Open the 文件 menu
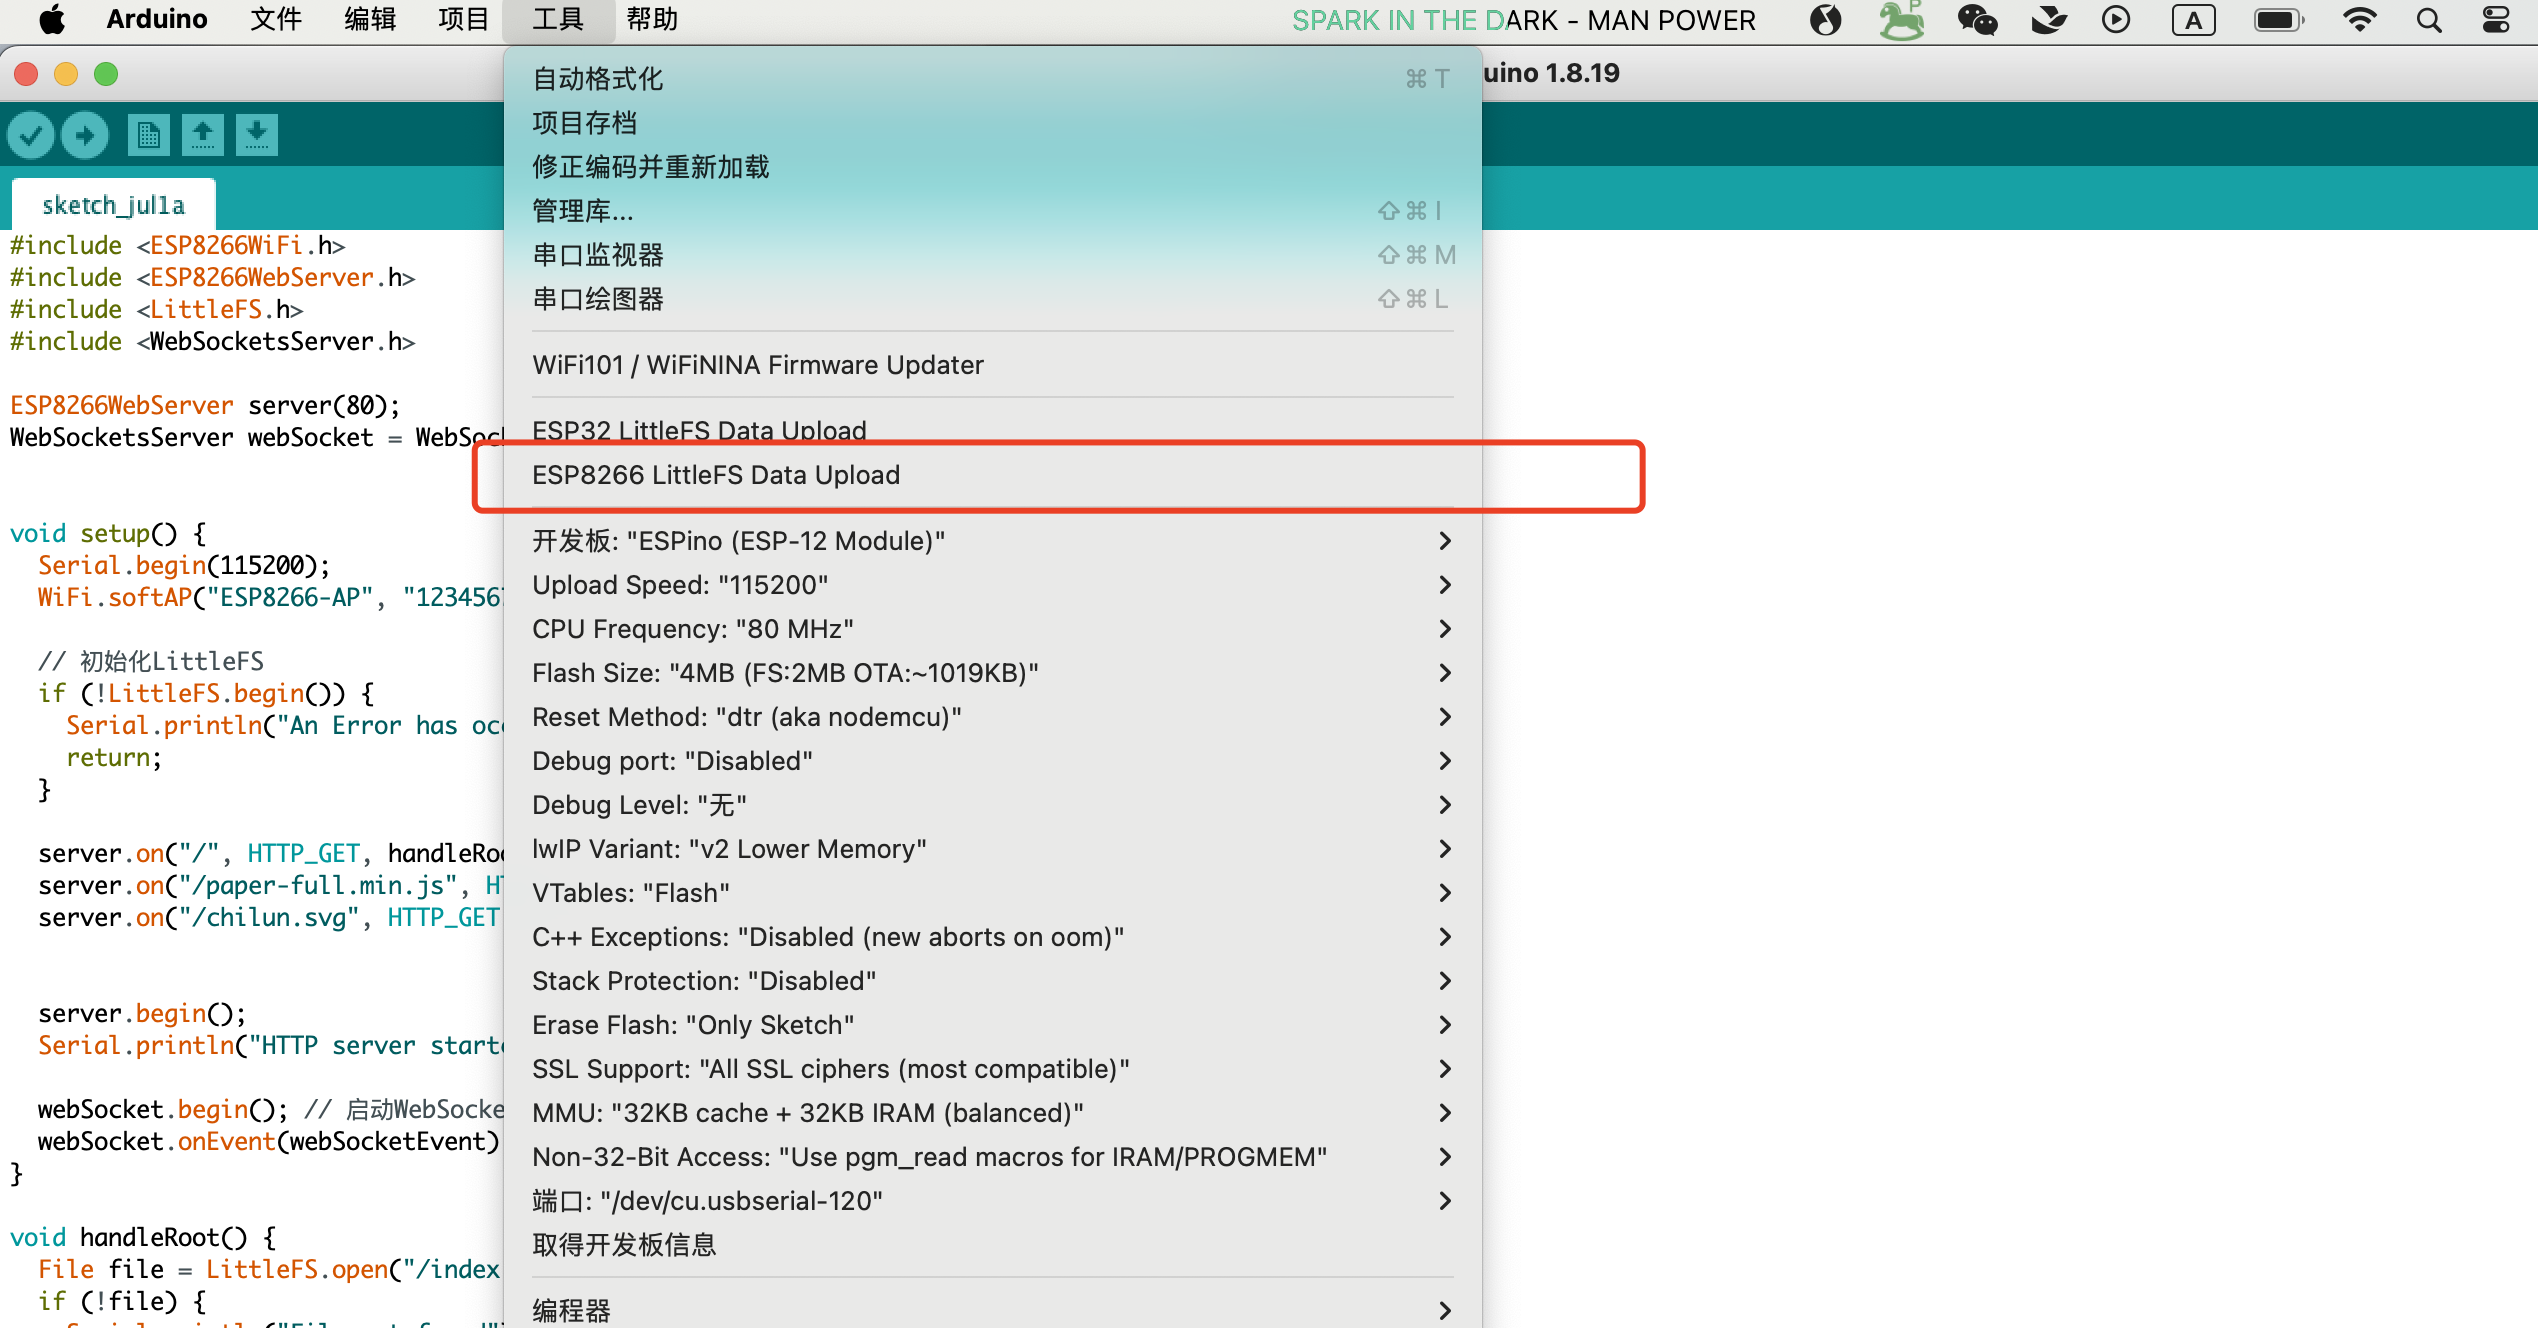 [x=276, y=20]
